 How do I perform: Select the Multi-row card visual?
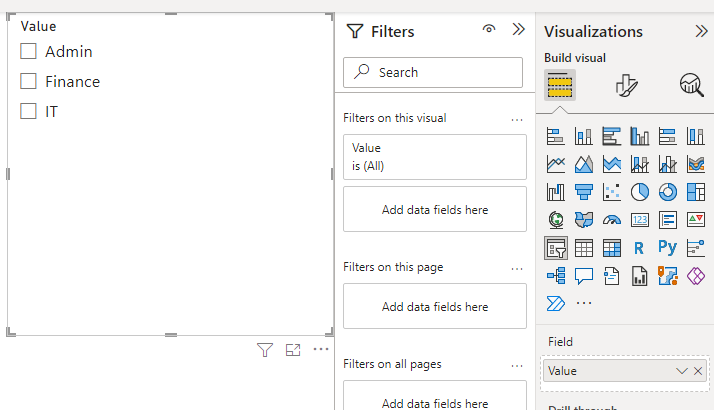[x=668, y=220]
